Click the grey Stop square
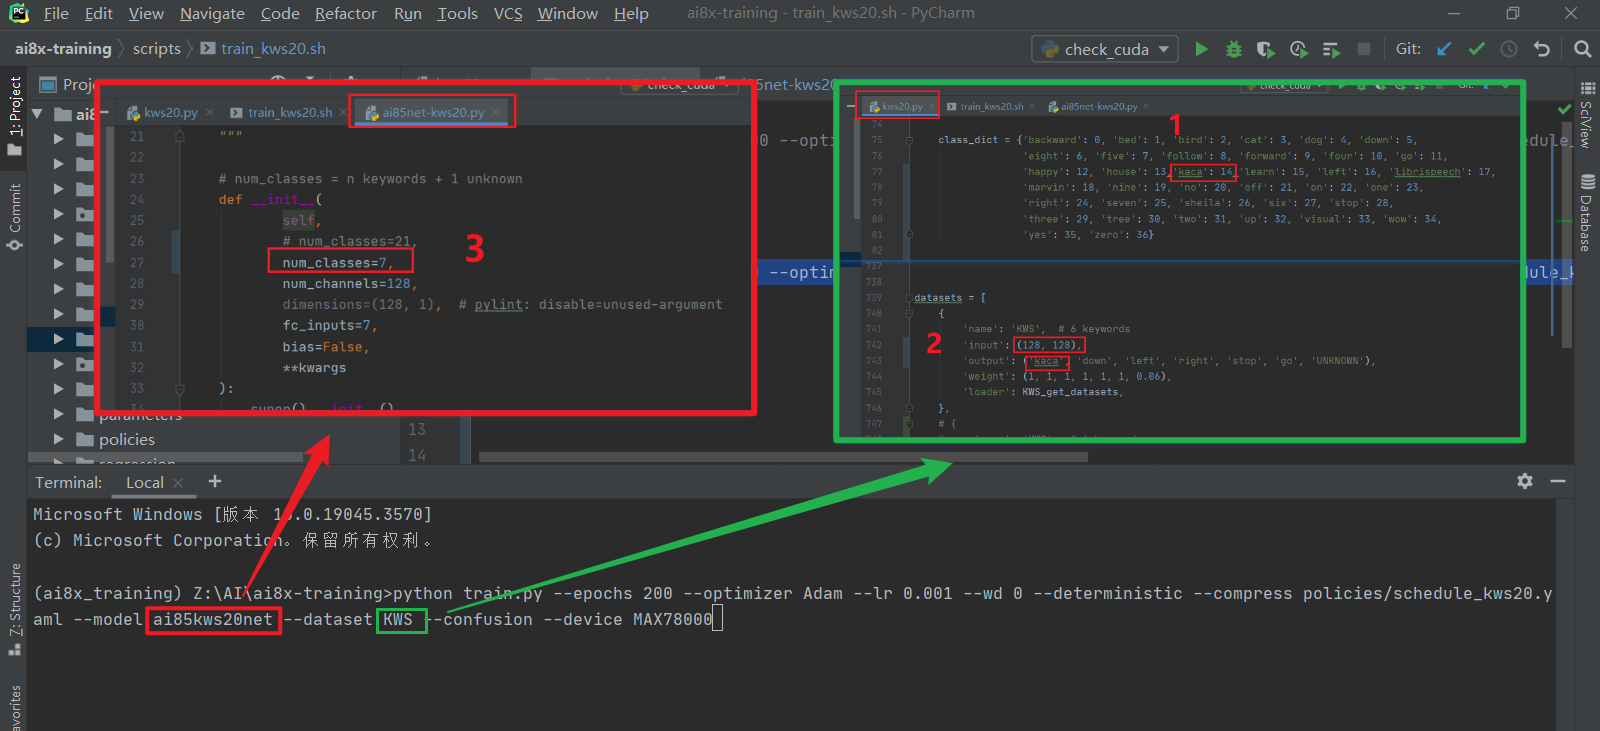The height and width of the screenshot is (731, 1600). [1363, 49]
